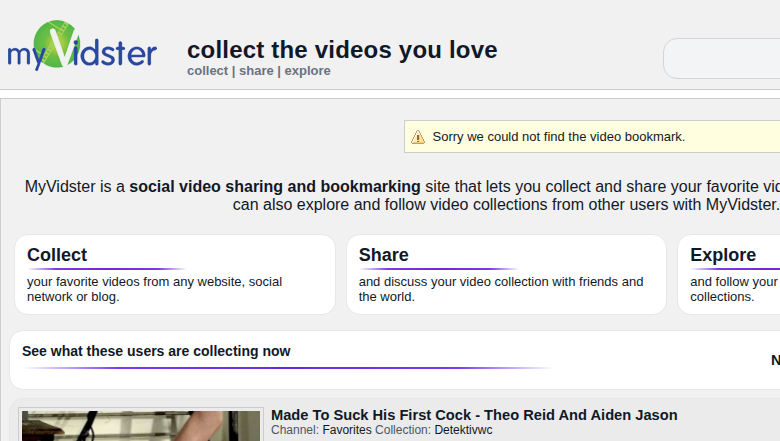The width and height of the screenshot is (780, 441).
Task: Open the Explore card heading
Action: coord(722,255)
